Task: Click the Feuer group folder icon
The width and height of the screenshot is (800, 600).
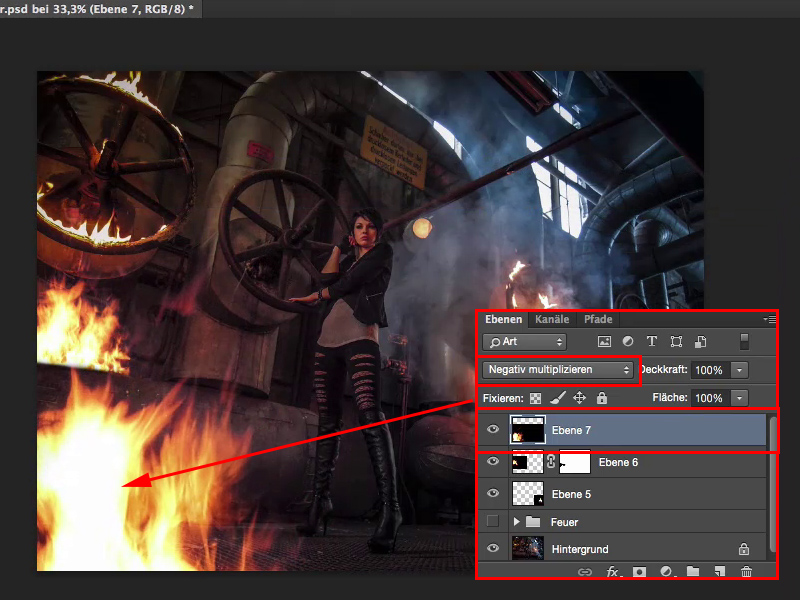Action: click(533, 521)
